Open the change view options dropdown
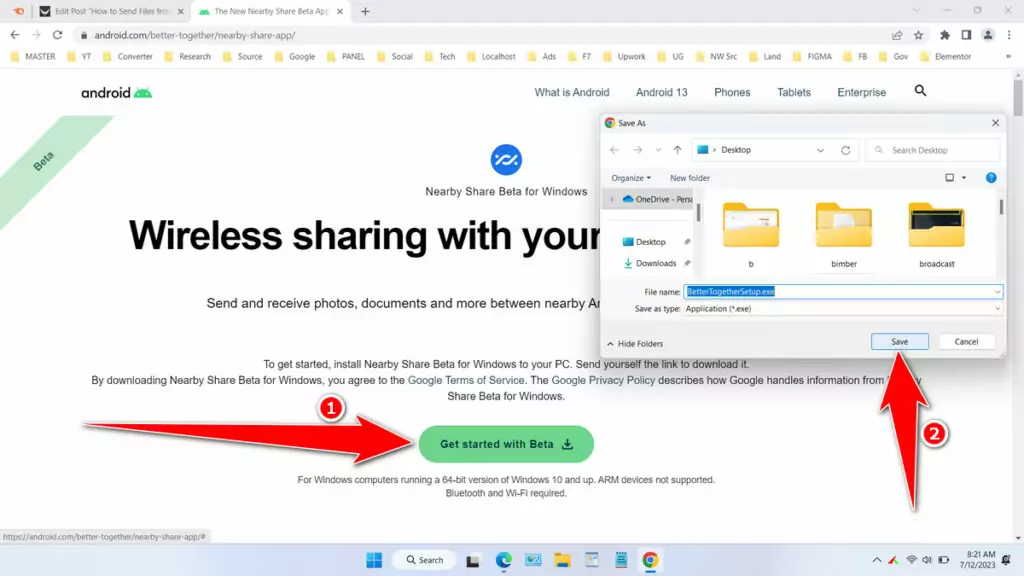The image size is (1024, 576). point(964,178)
